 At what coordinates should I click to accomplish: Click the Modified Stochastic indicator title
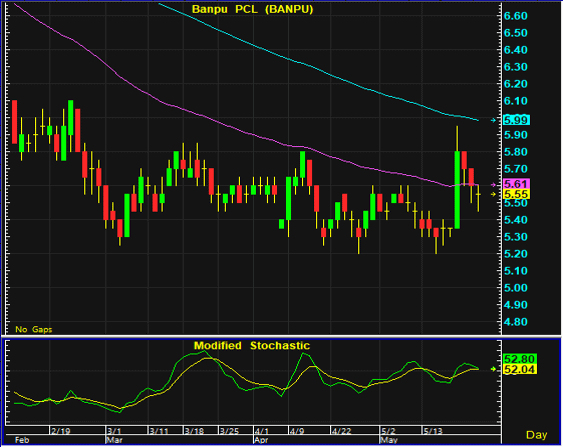click(x=252, y=345)
